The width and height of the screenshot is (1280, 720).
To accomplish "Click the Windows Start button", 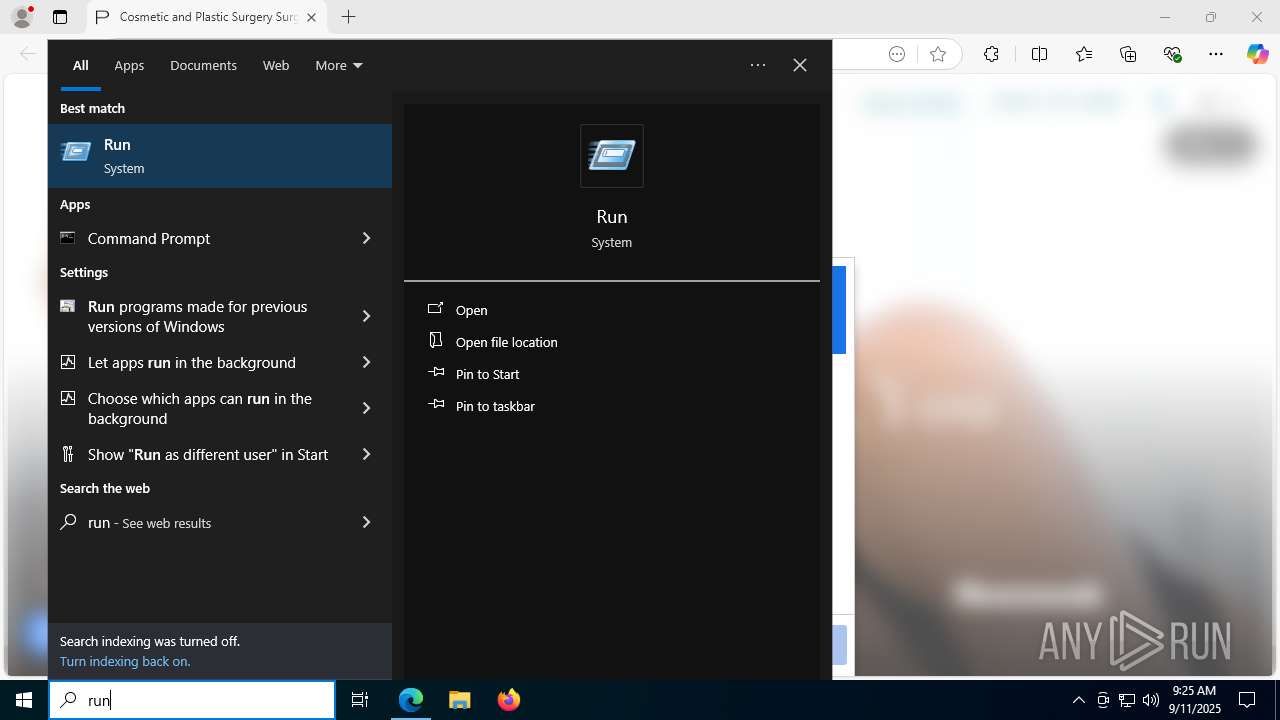I will pos(24,700).
